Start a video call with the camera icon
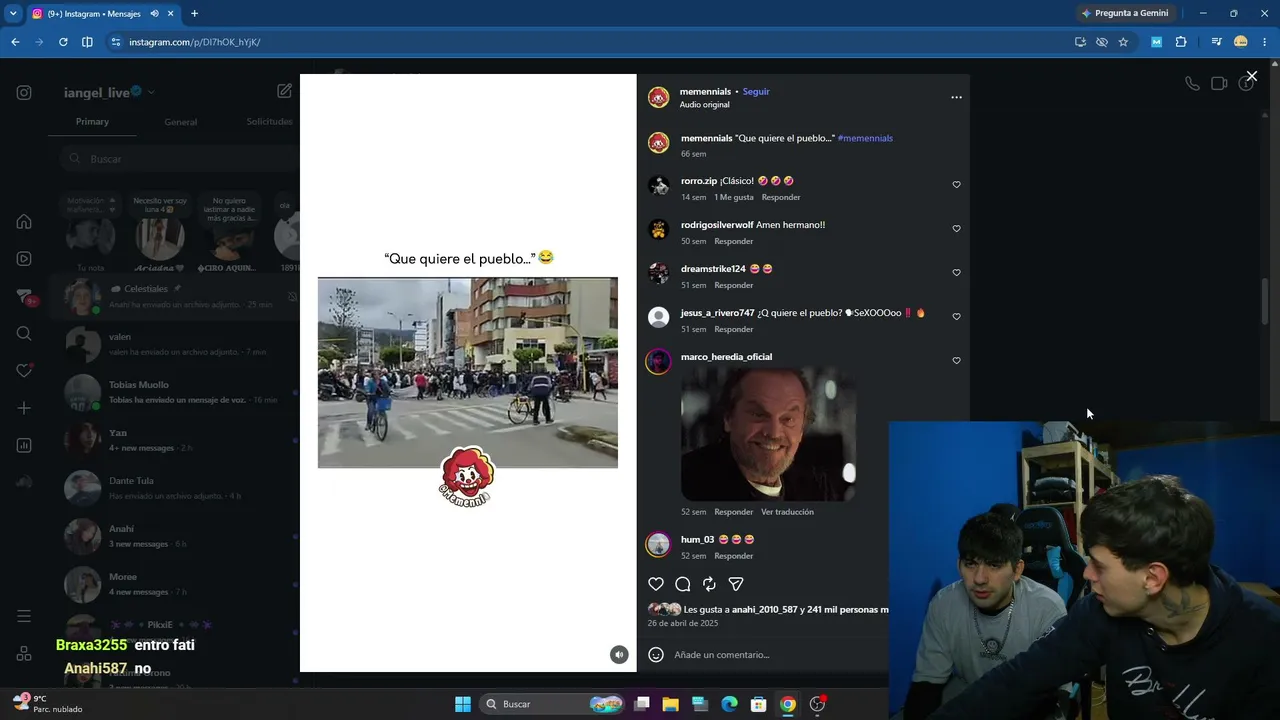Image resolution: width=1280 pixels, height=720 pixels. tap(1219, 84)
